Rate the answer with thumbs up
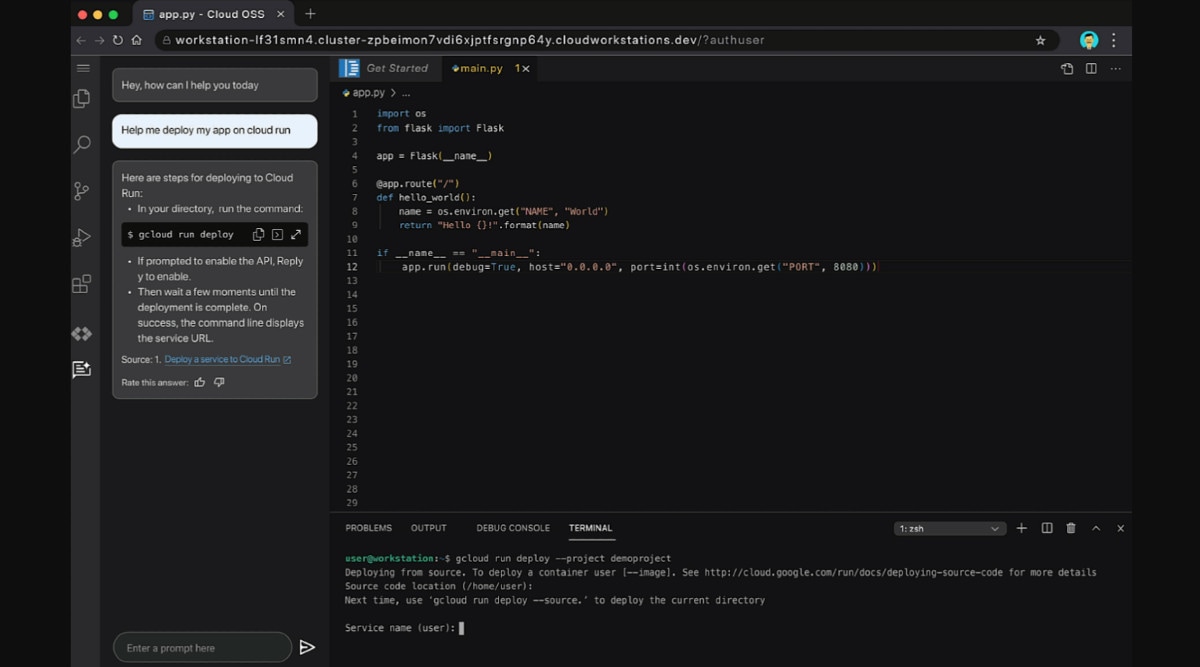The height and width of the screenshot is (667, 1200). coord(199,381)
